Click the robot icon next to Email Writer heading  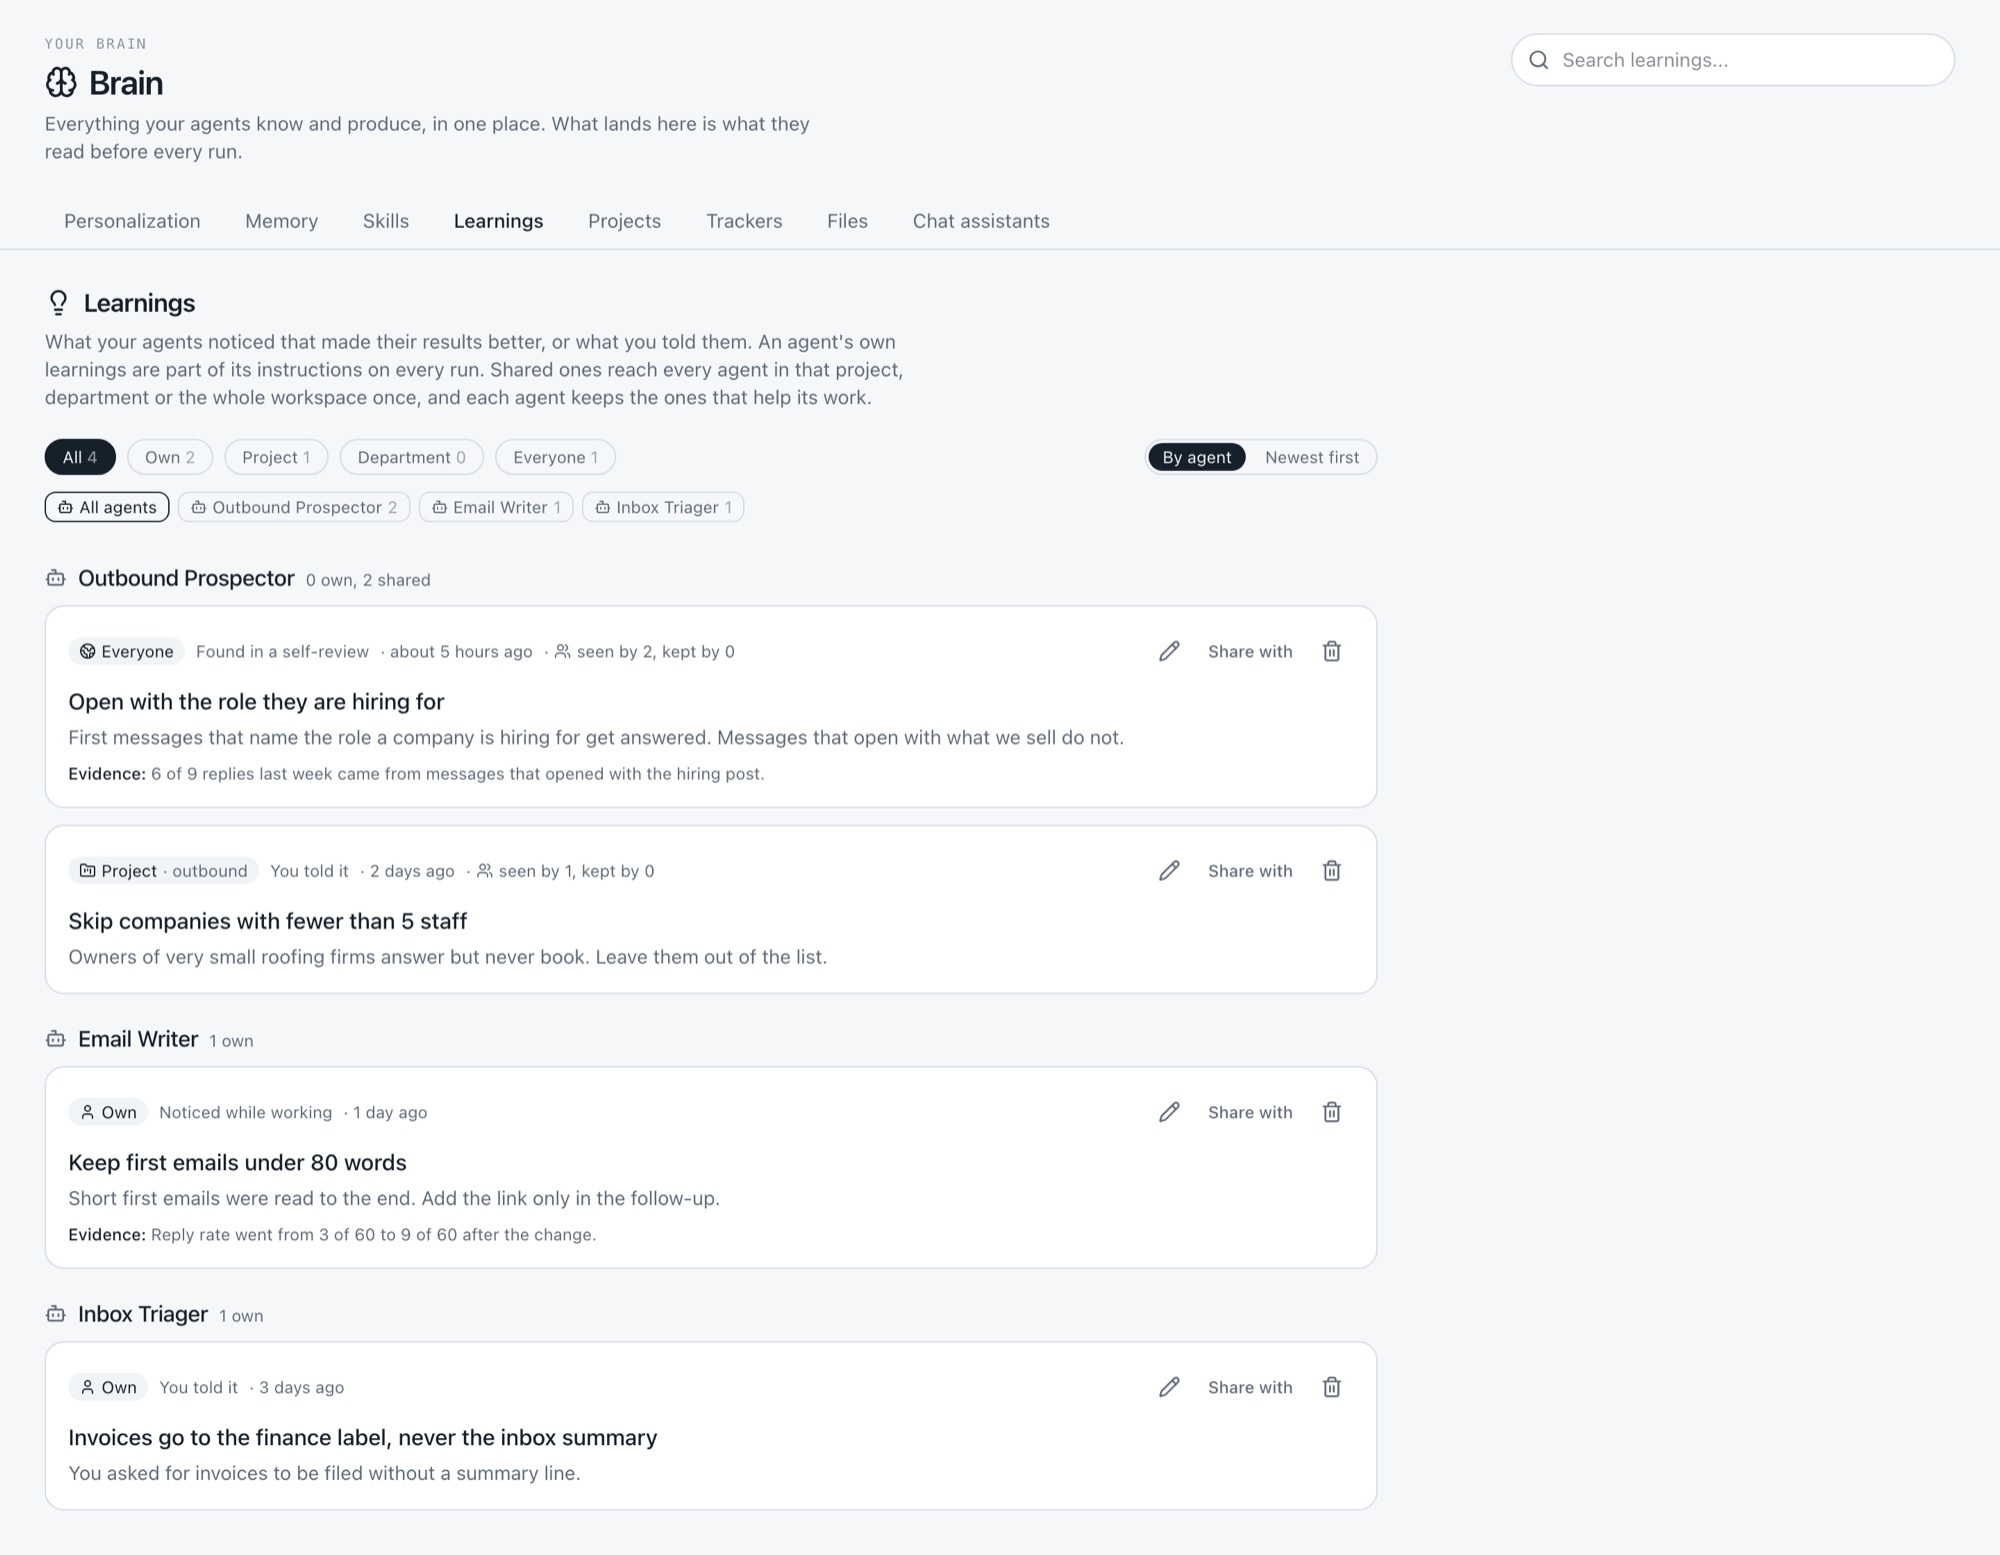[56, 1039]
